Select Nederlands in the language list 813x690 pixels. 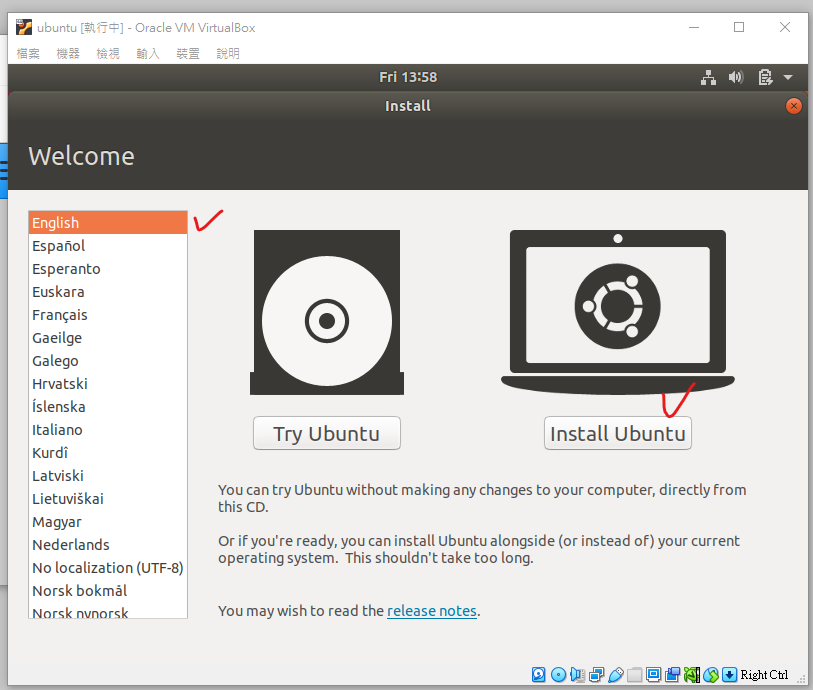[108, 544]
